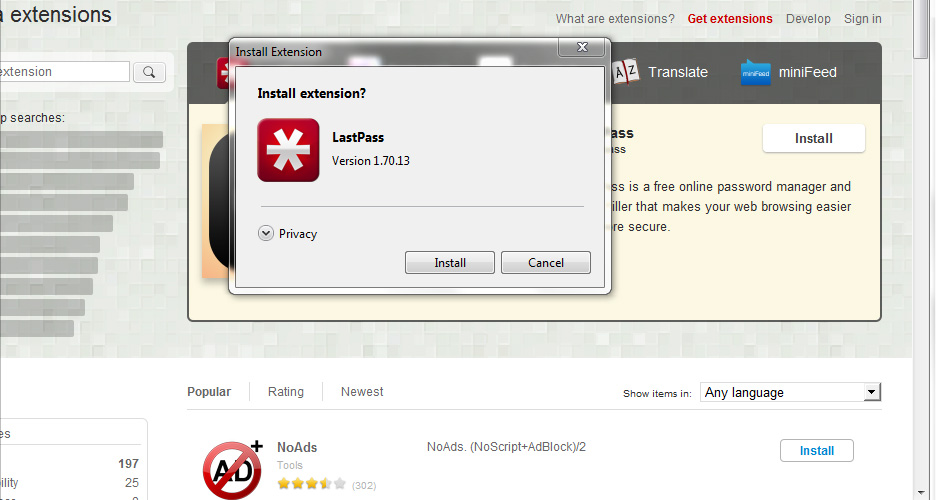The image size is (936, 500).
Task: Install the featured LastPass extension
Action: pos(814,138)
